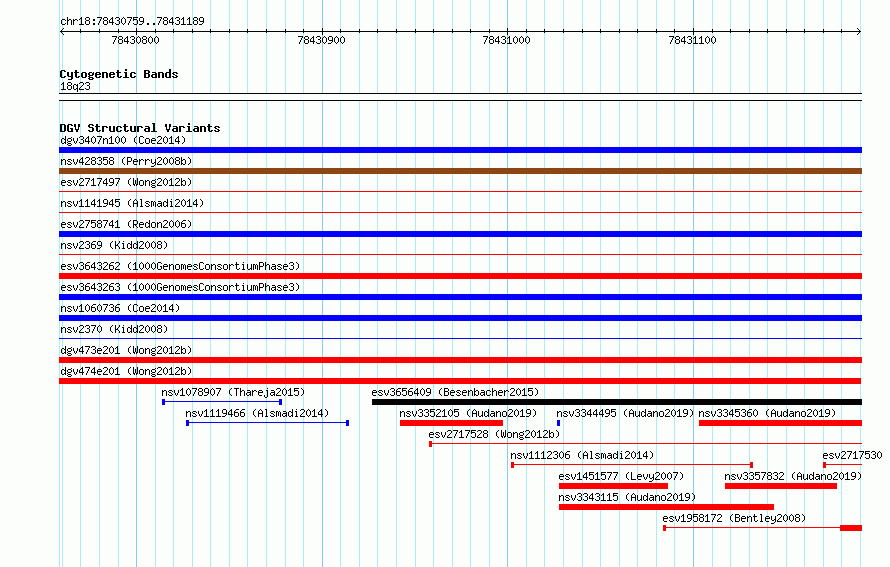
Task: Open the esv2717530 variant label
Action: [853, 455]
